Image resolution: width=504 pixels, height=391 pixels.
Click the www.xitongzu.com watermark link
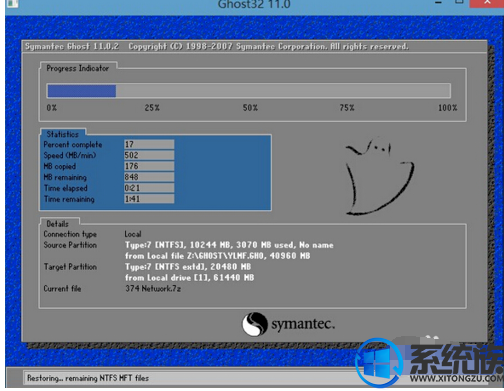coord(457,378)
